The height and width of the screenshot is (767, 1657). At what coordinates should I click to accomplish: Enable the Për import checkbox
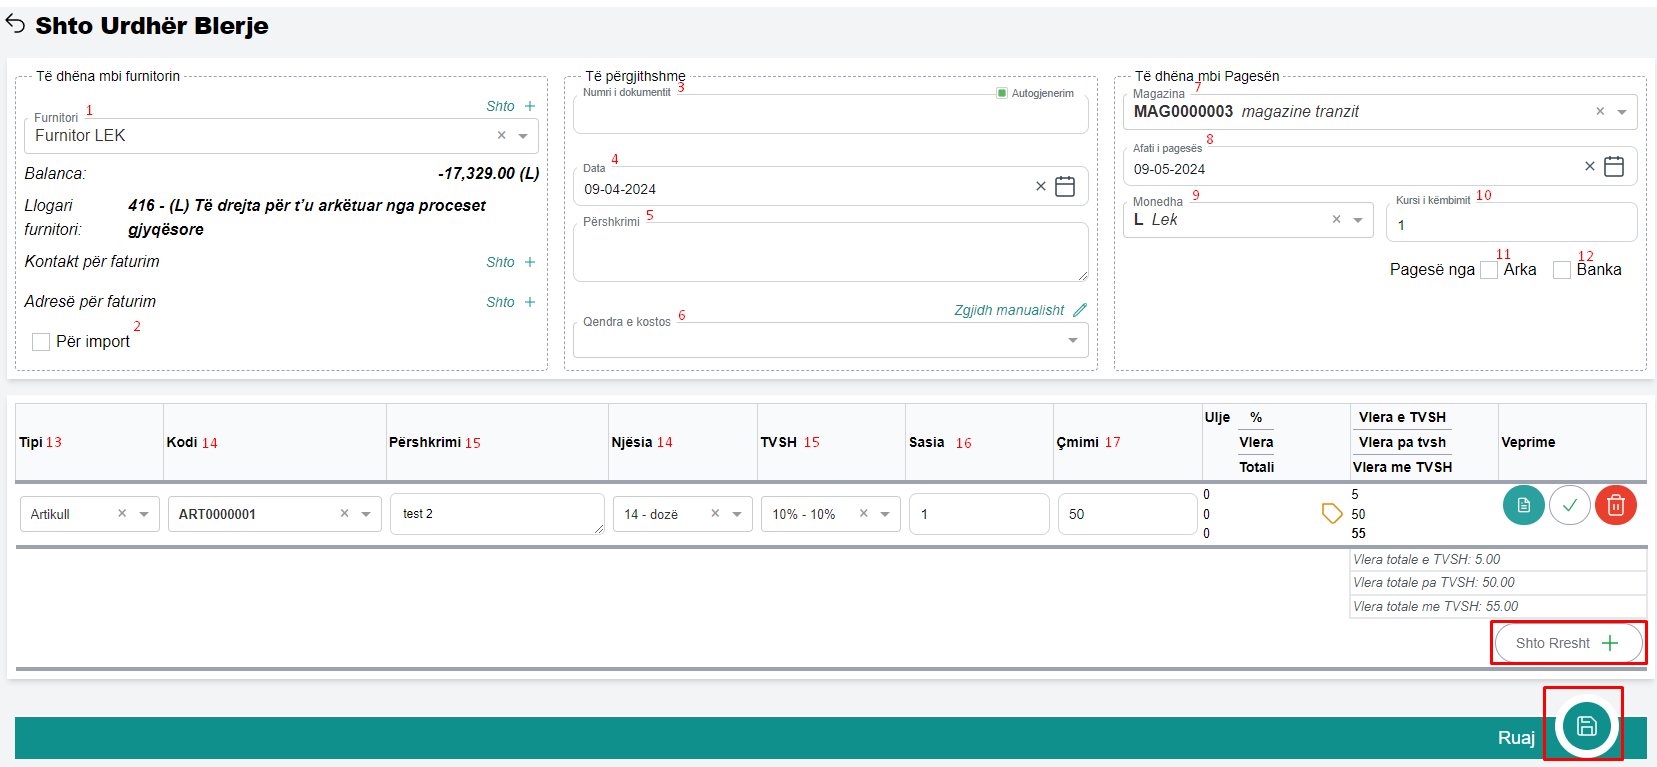[x=41, y=342]
